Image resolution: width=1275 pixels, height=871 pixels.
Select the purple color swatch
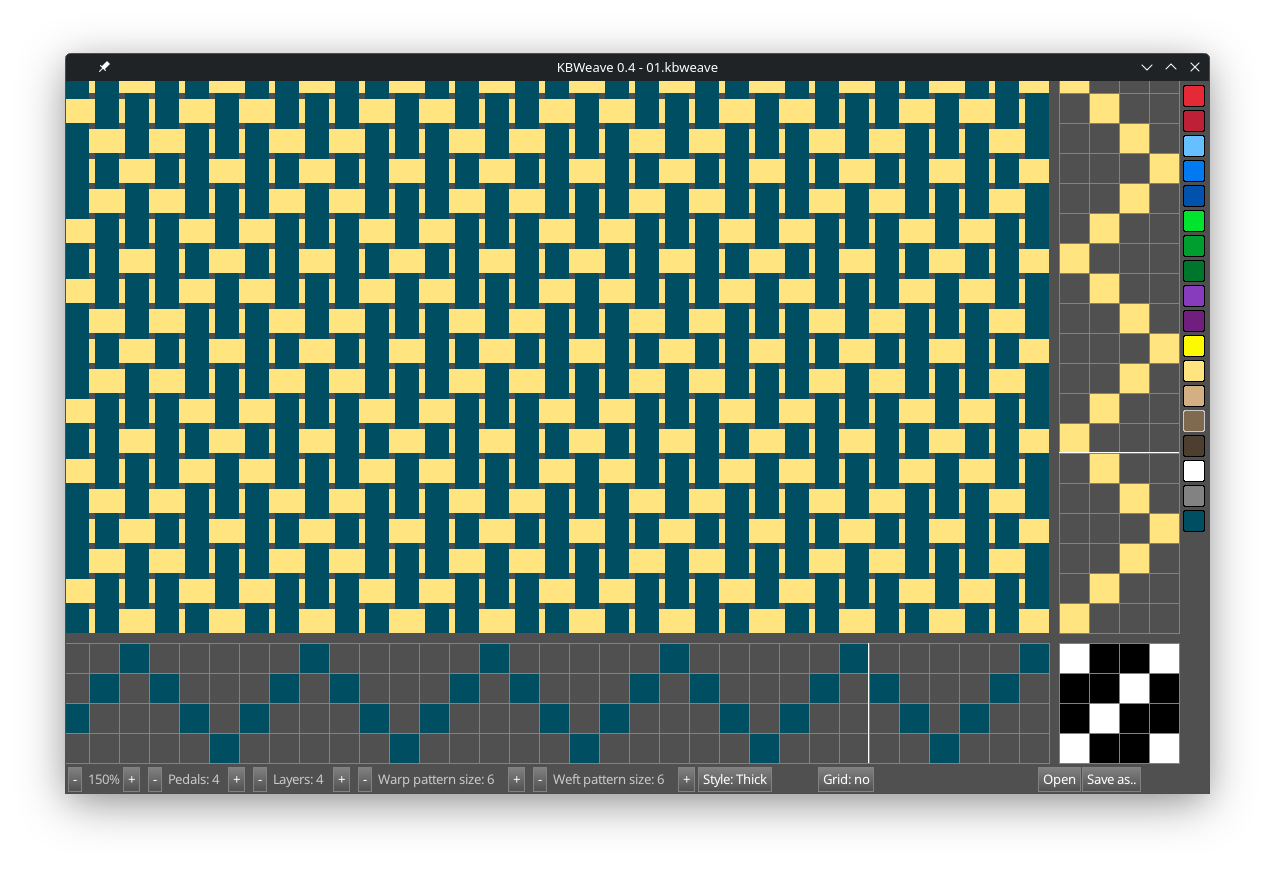tap(1194, 295)
